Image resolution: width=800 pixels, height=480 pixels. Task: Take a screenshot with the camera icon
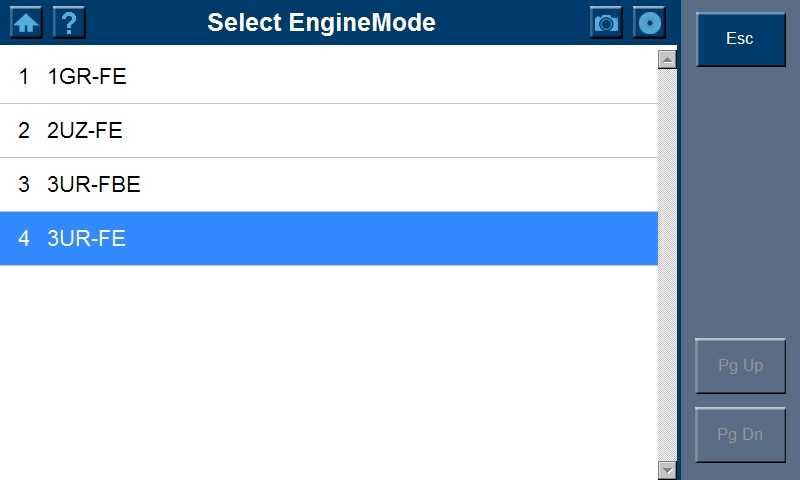tap(606, 22)
